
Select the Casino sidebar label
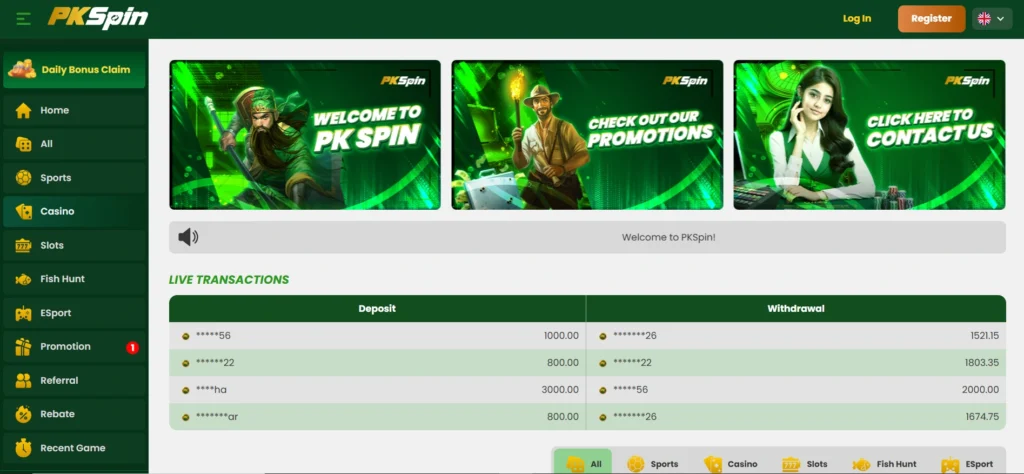[57, 212]
